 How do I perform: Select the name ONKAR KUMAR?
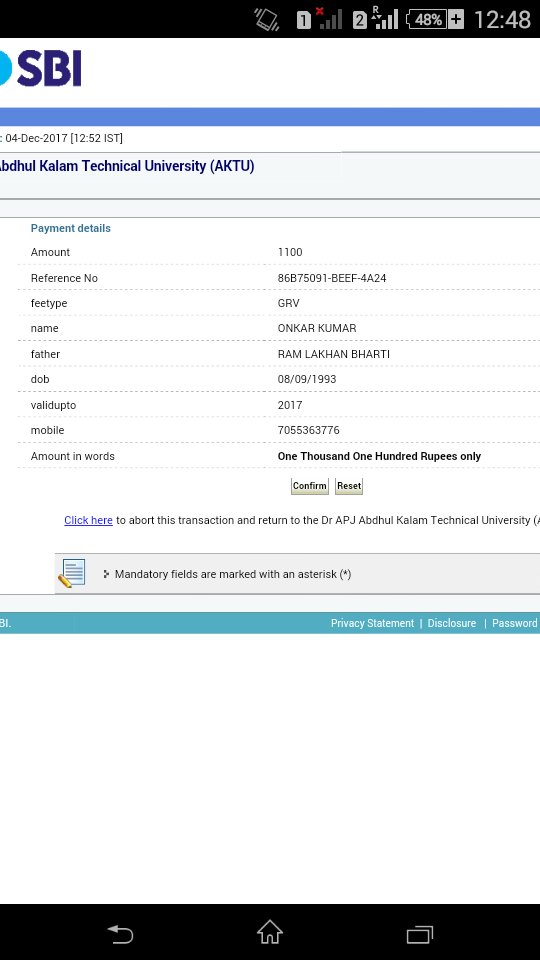[x=317, y=329]
